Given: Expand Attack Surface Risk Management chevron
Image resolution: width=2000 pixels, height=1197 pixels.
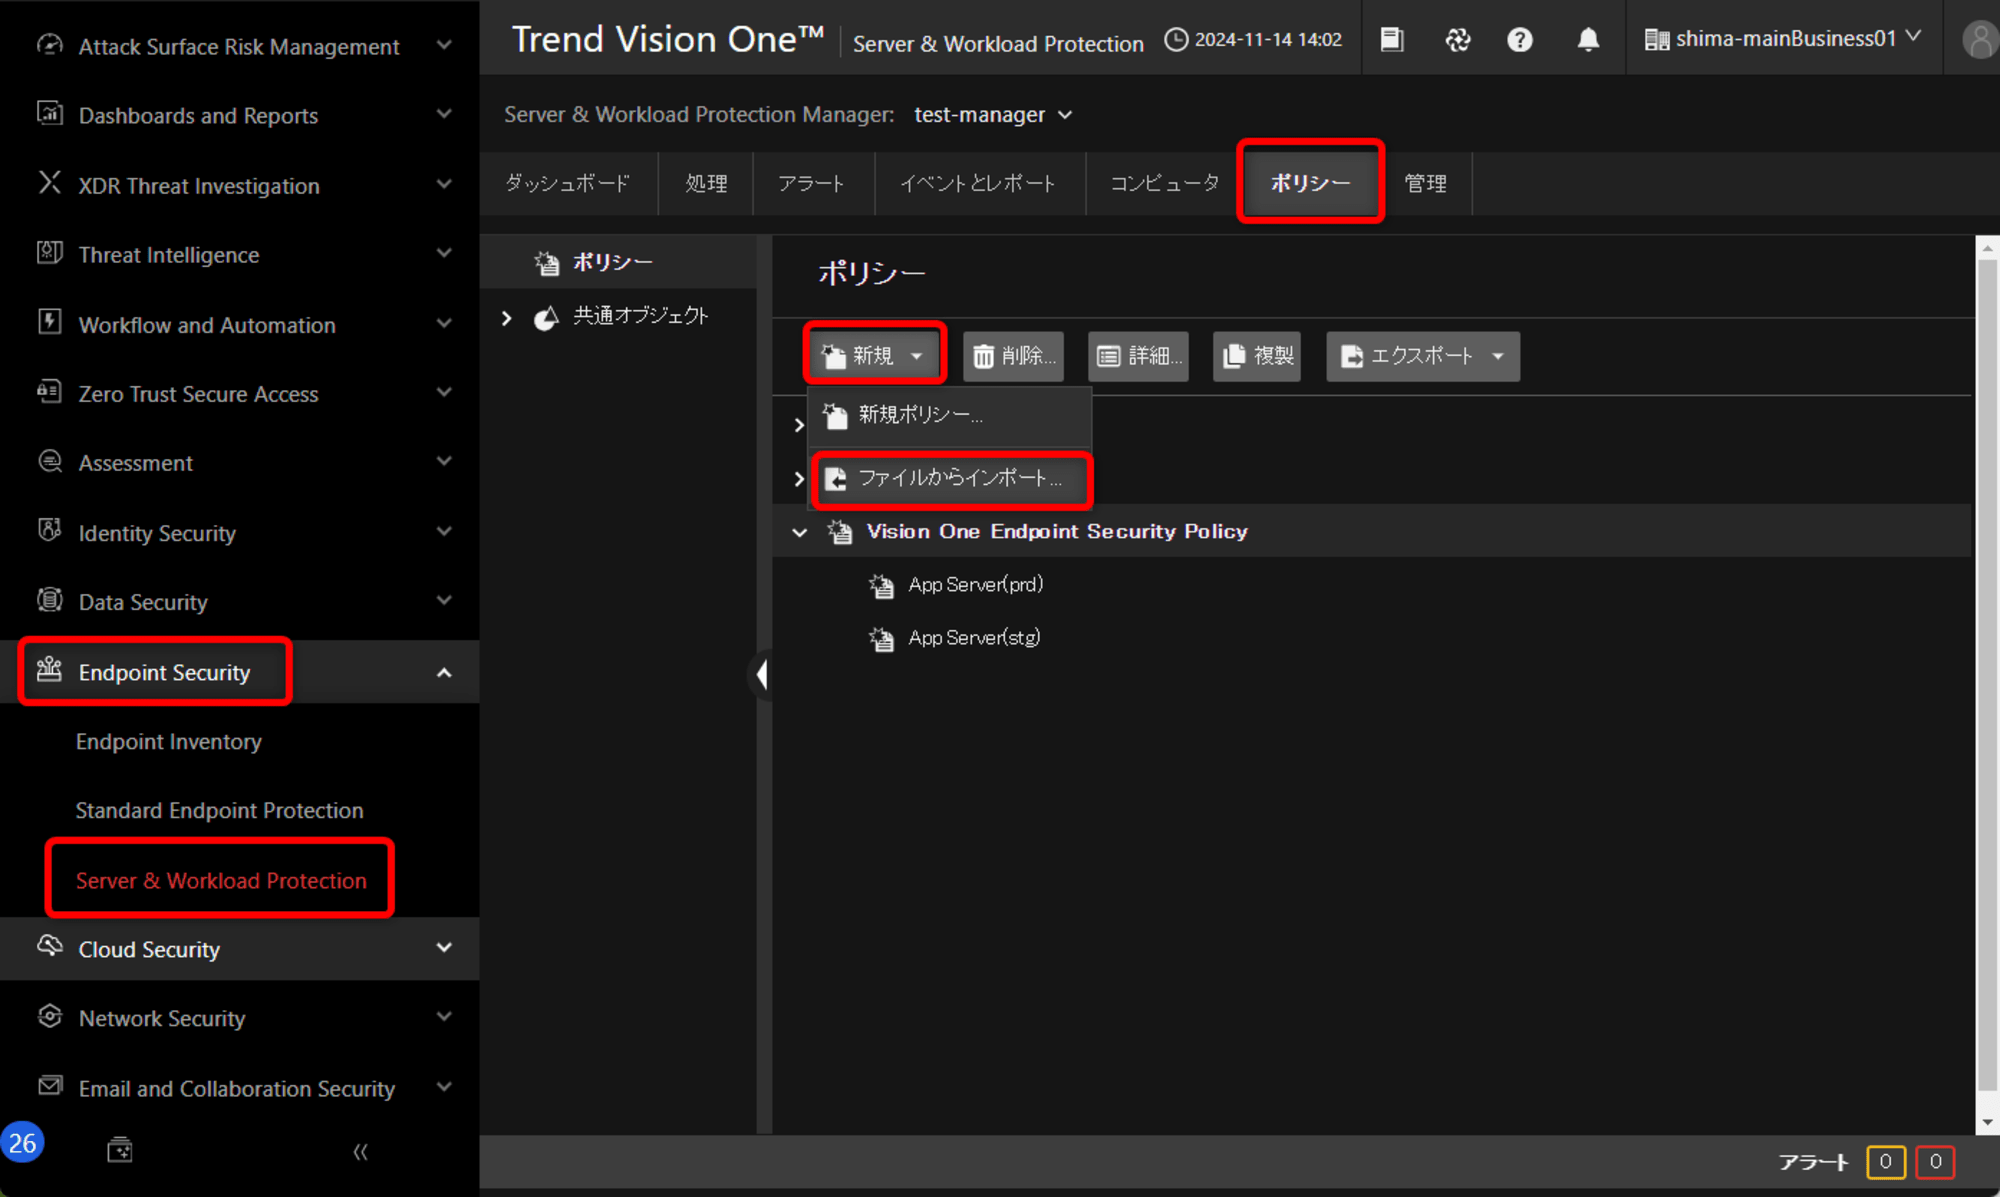Looking at the screenshot, I should pos(444,45).
